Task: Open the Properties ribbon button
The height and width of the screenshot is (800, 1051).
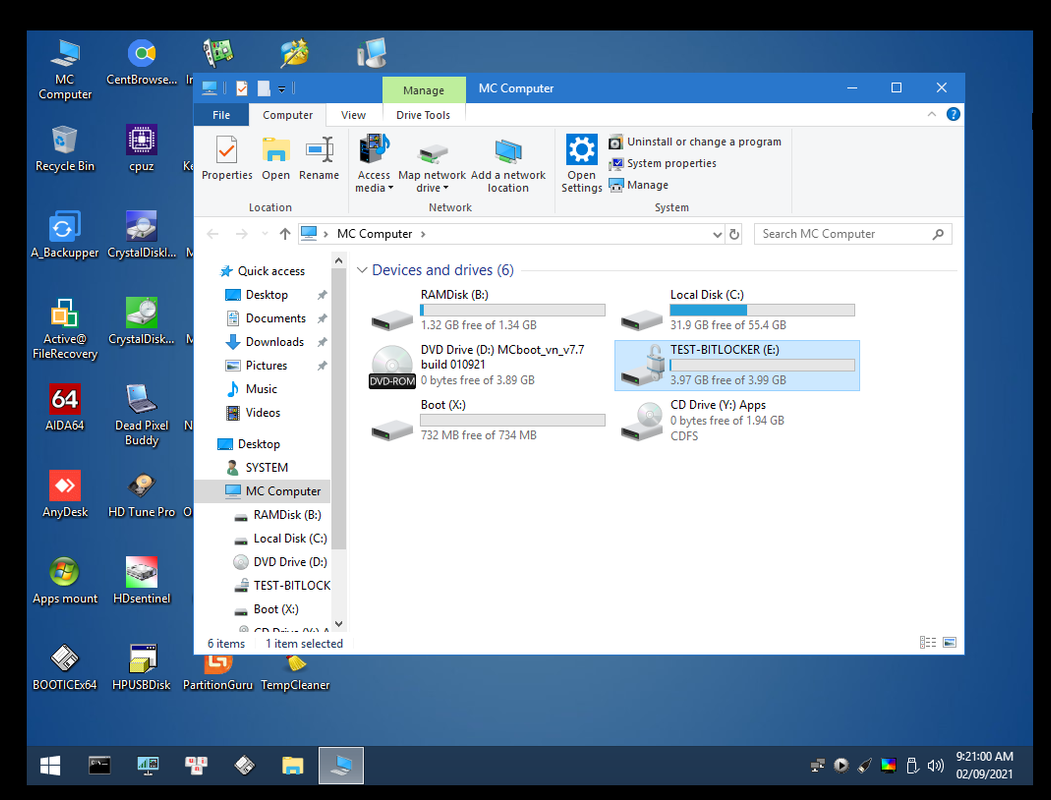Action: pos(227,158)
